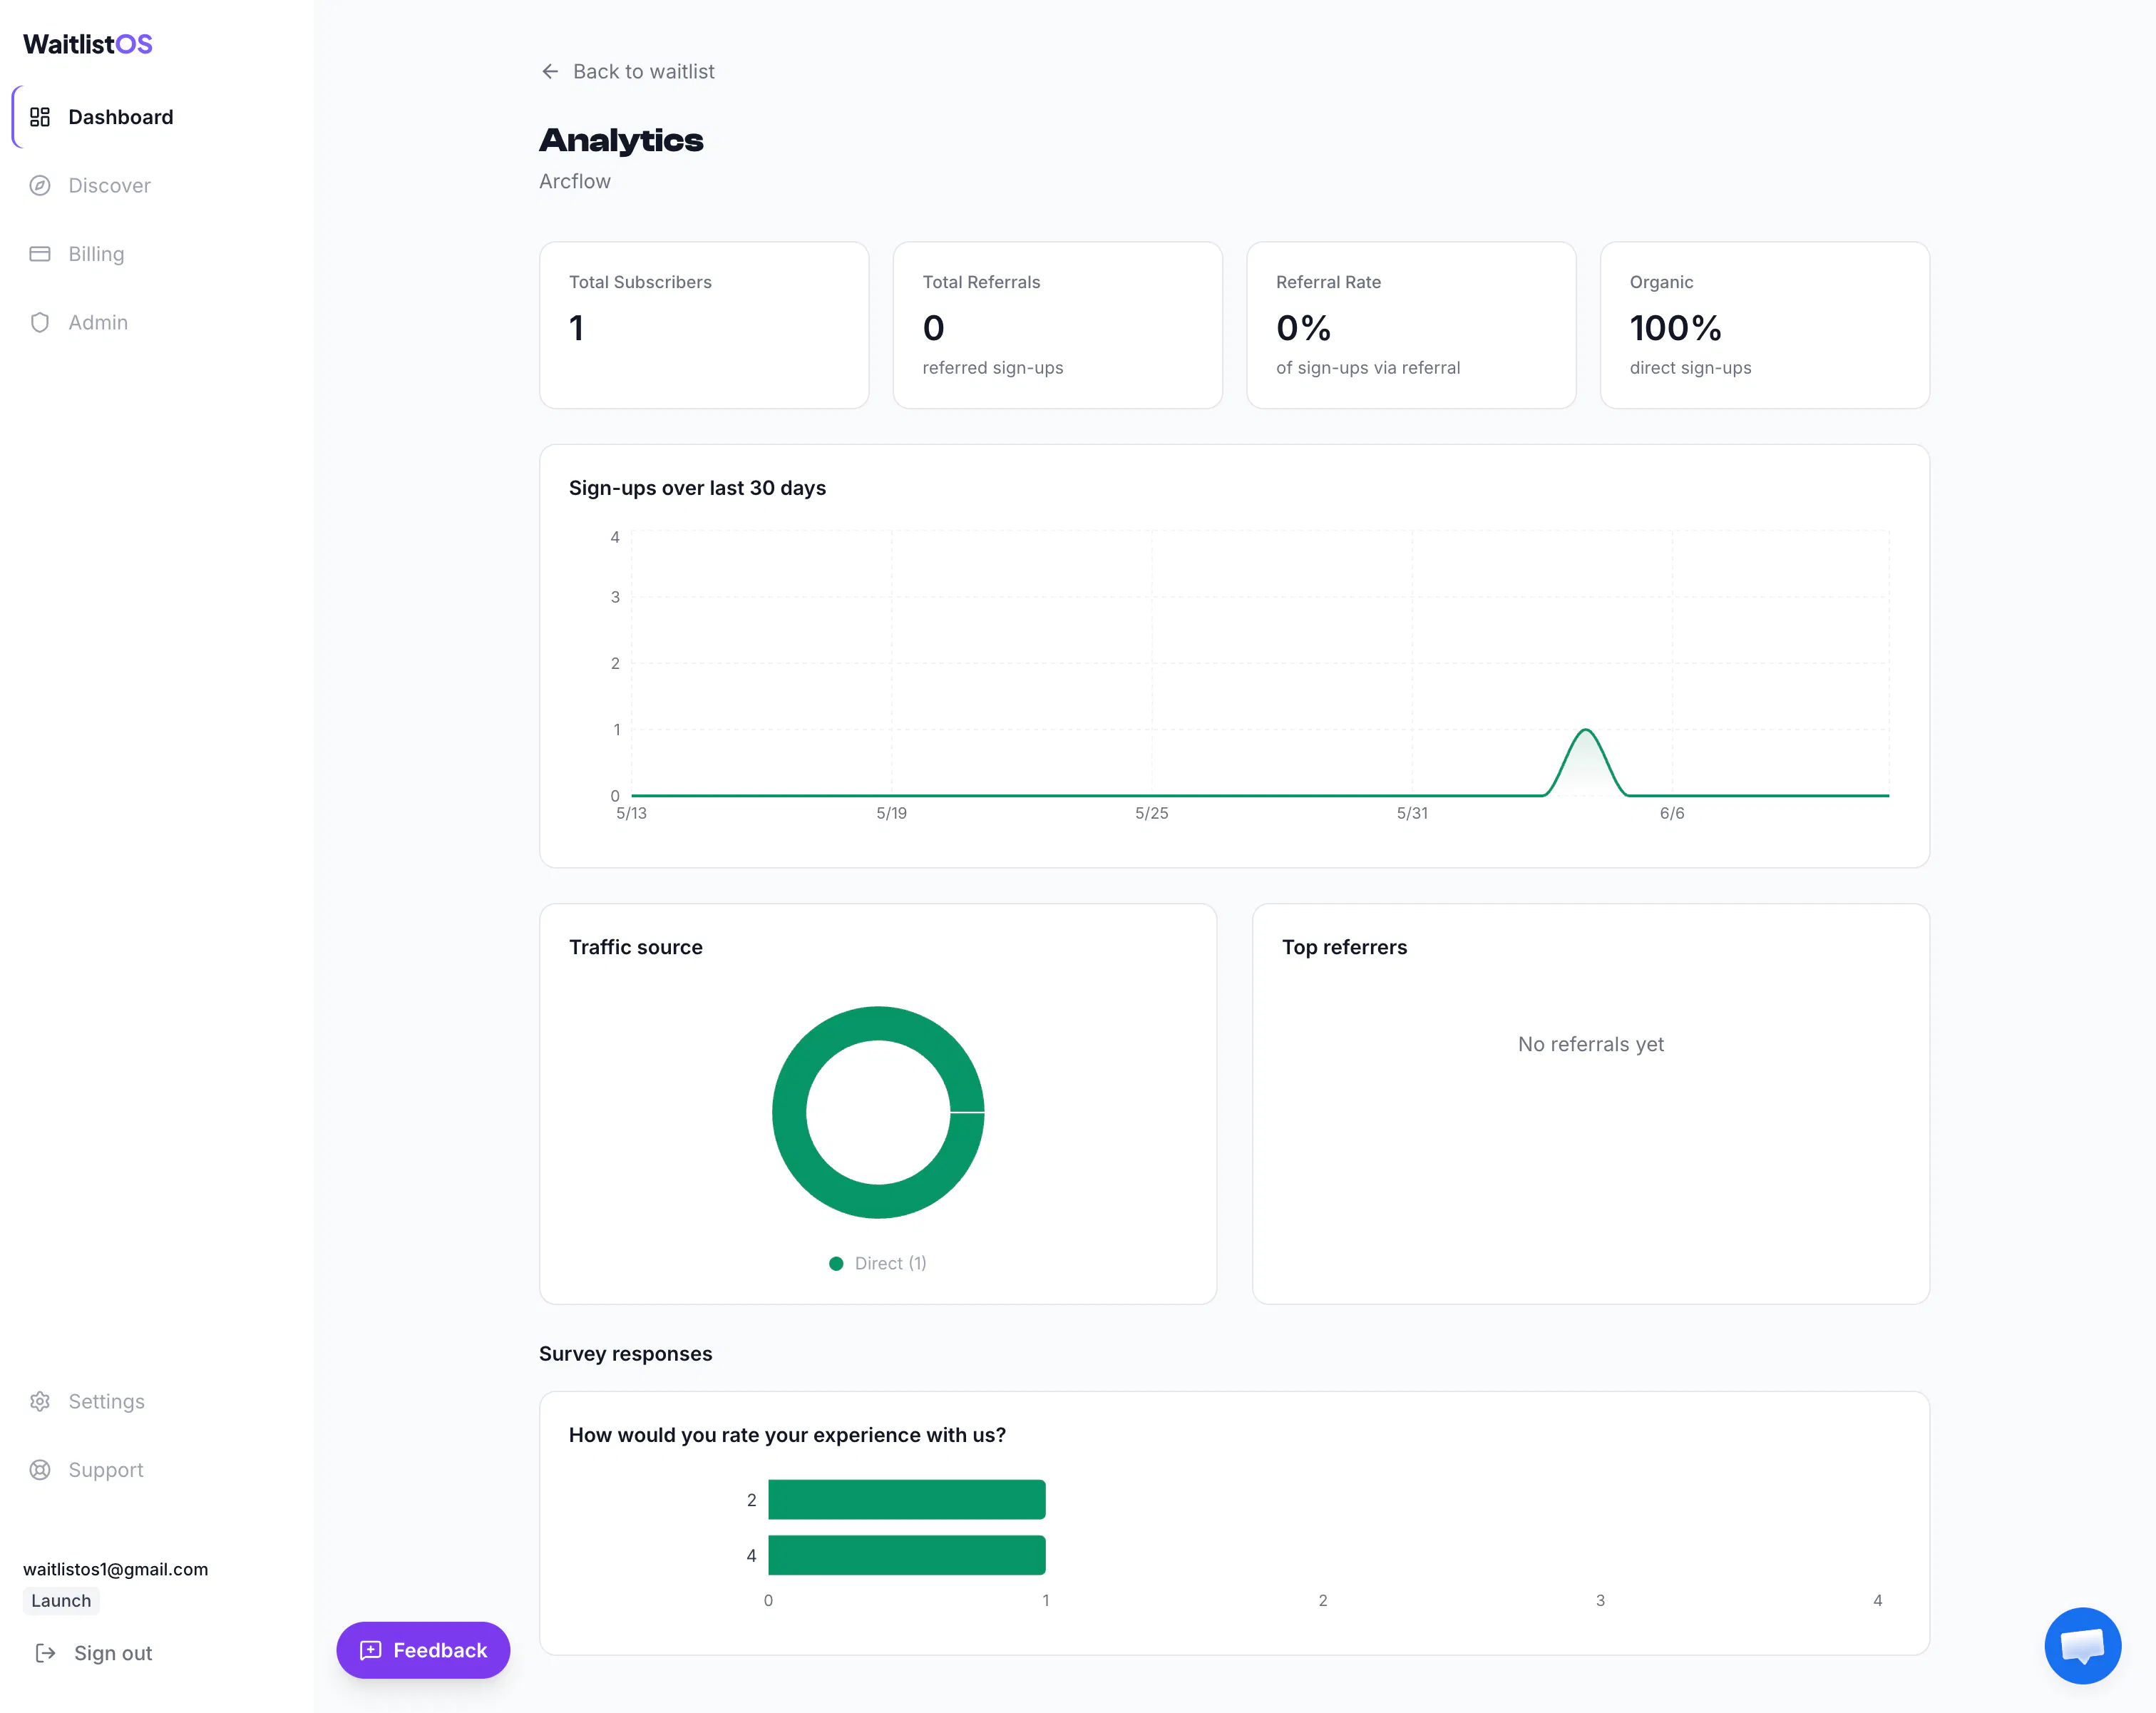Click the survey question about rating your experience
2156x1713 pixels.
pyautogui.click(x=787, y=1435)
